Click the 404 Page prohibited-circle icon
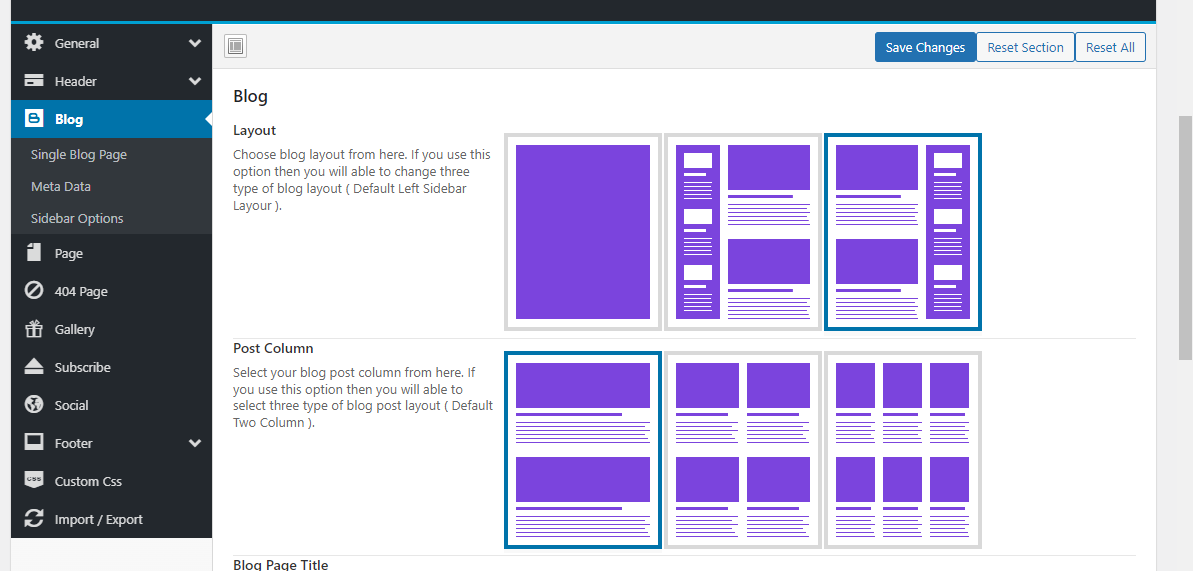The width and height of the screenshot is (1193, 571). pyautogui.click(x=34, y=291)
